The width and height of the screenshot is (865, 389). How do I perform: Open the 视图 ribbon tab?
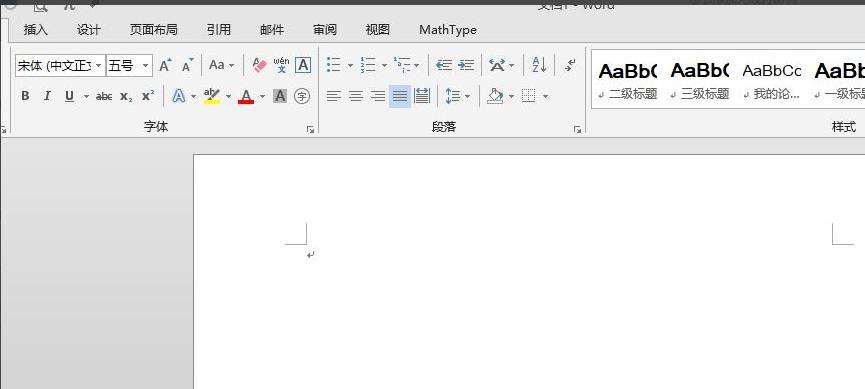click(378, 30)
